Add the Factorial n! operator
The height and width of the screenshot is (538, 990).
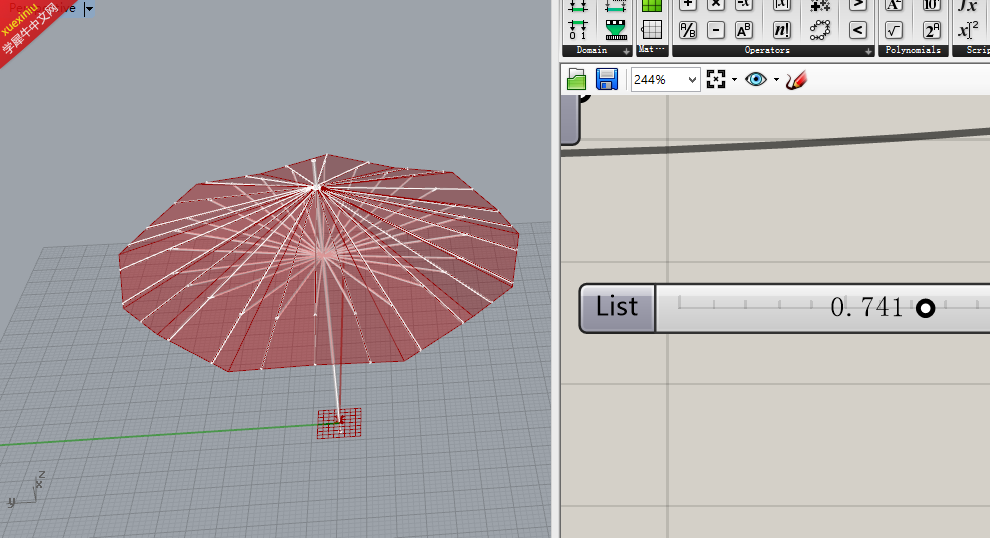click(x=782, y=30)
